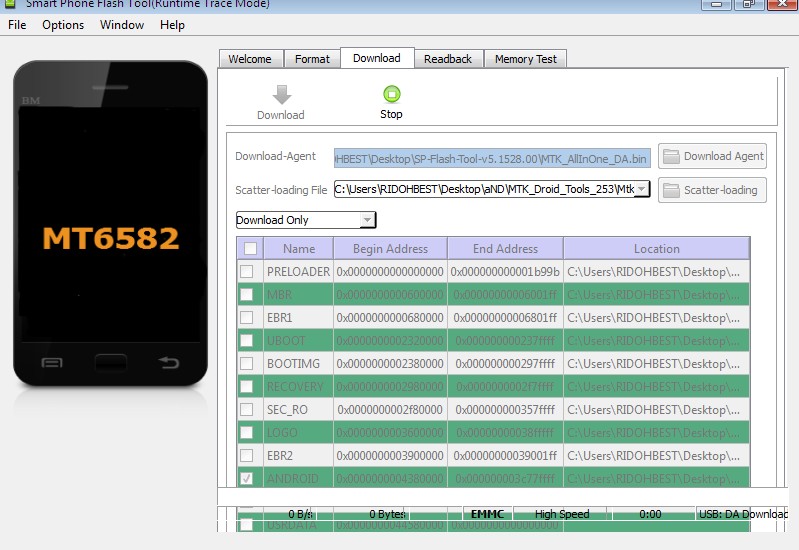The image size is (799, 550).
Task: Uncheck the ANDROID partition checkbox
Action: pos(247,478)
